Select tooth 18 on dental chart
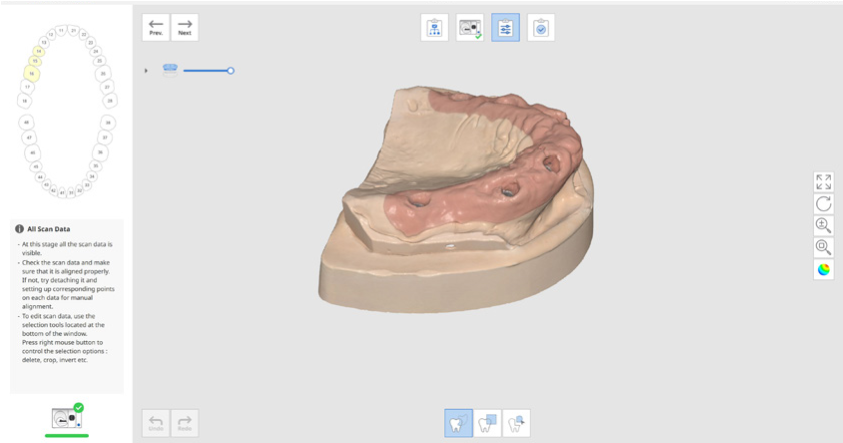This screenshot has width=843, height=443. coord(25,101)
